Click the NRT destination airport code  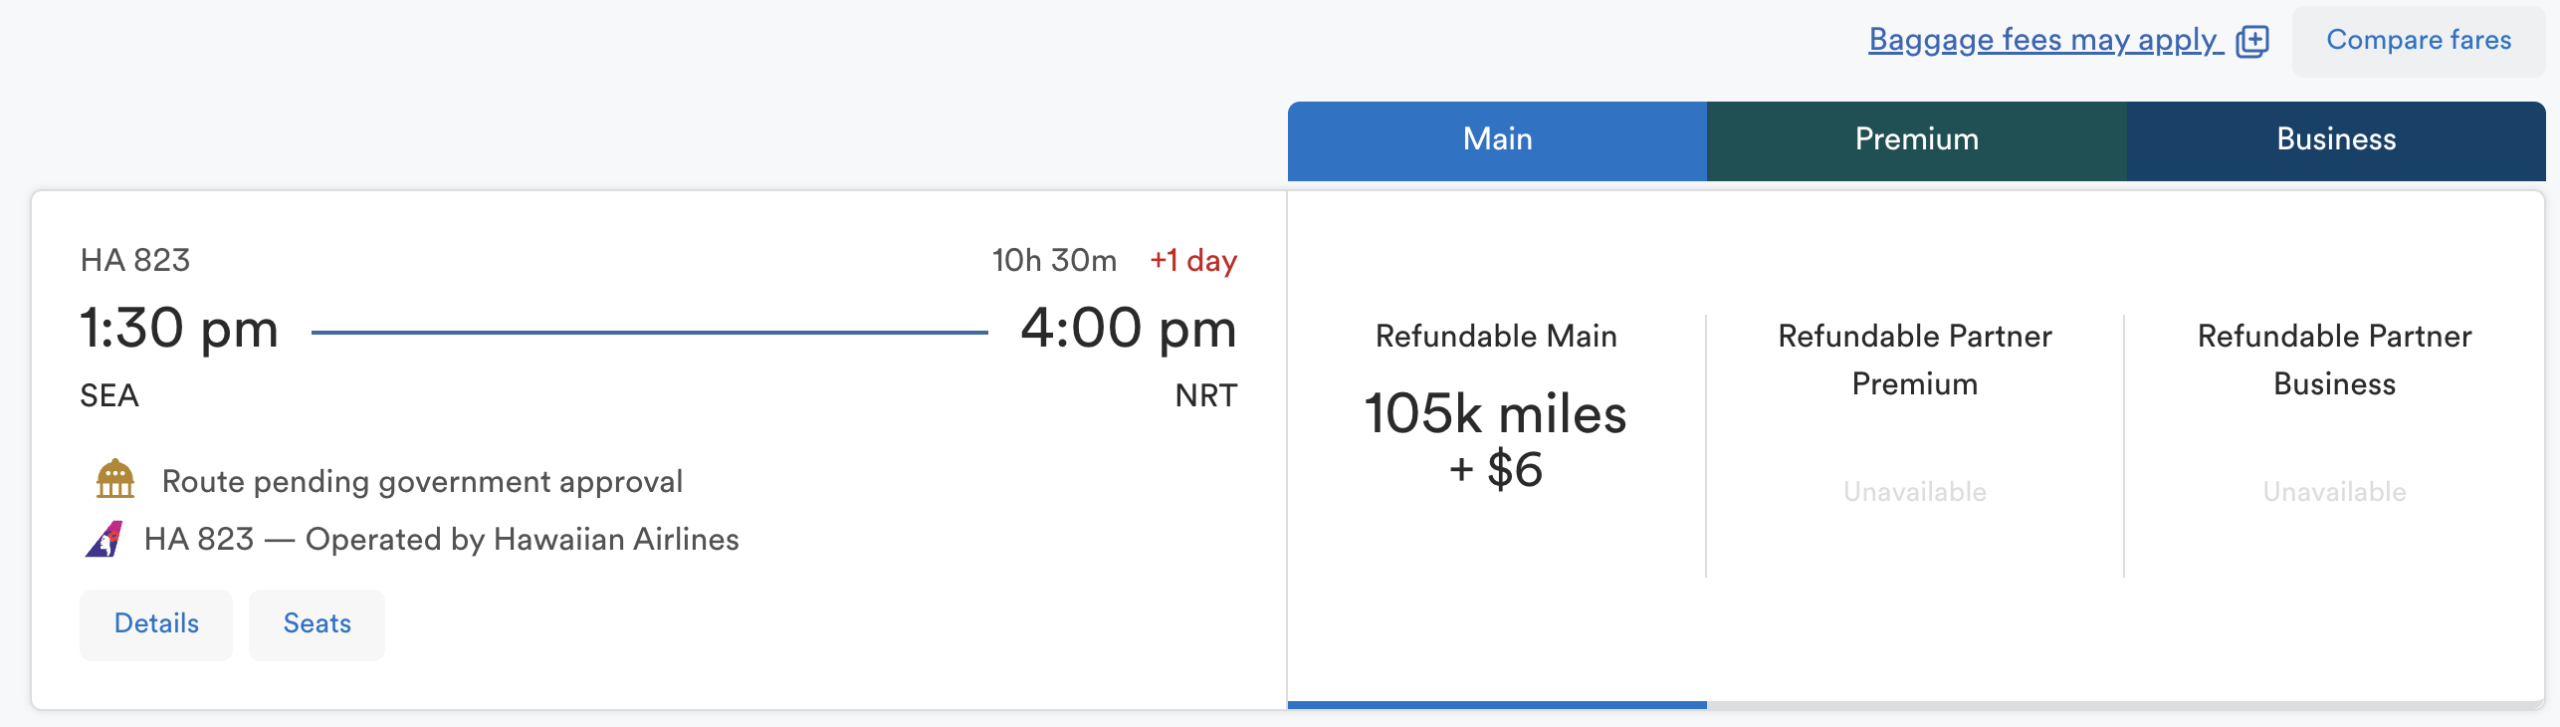tap(1205, 396)
